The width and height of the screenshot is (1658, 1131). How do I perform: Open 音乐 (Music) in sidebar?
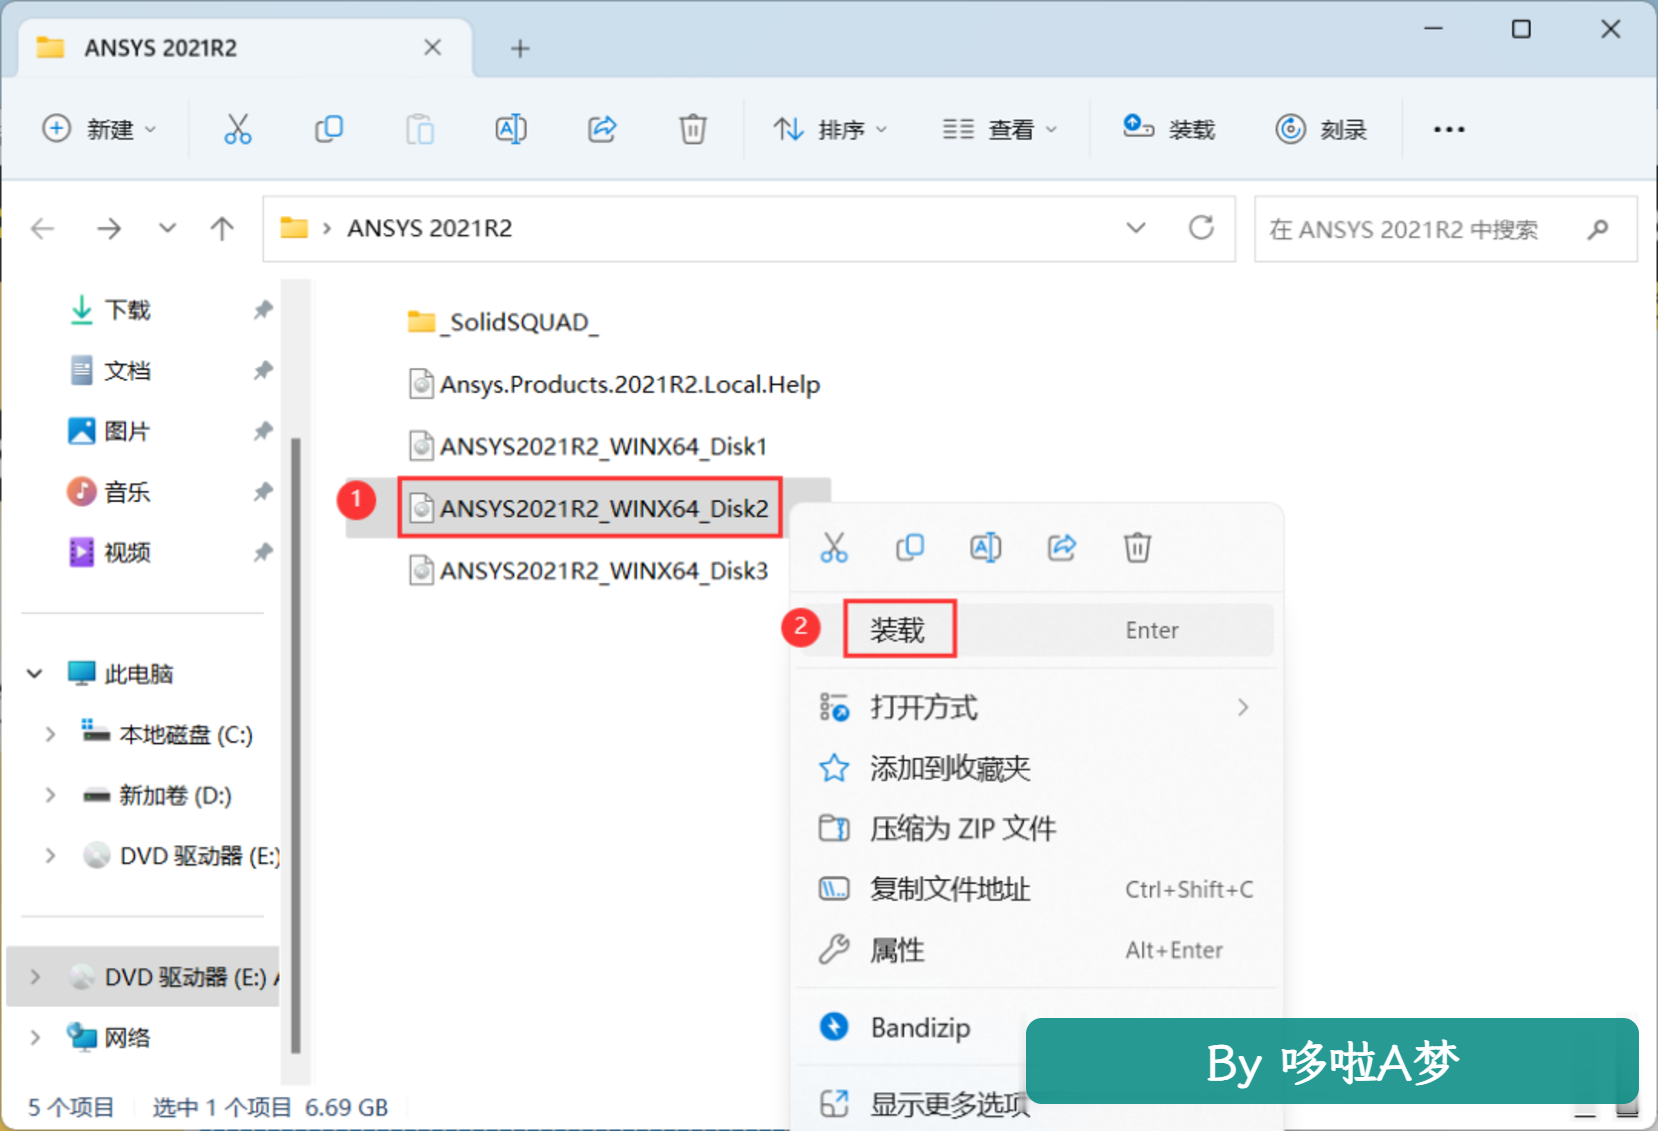[127, 492]
